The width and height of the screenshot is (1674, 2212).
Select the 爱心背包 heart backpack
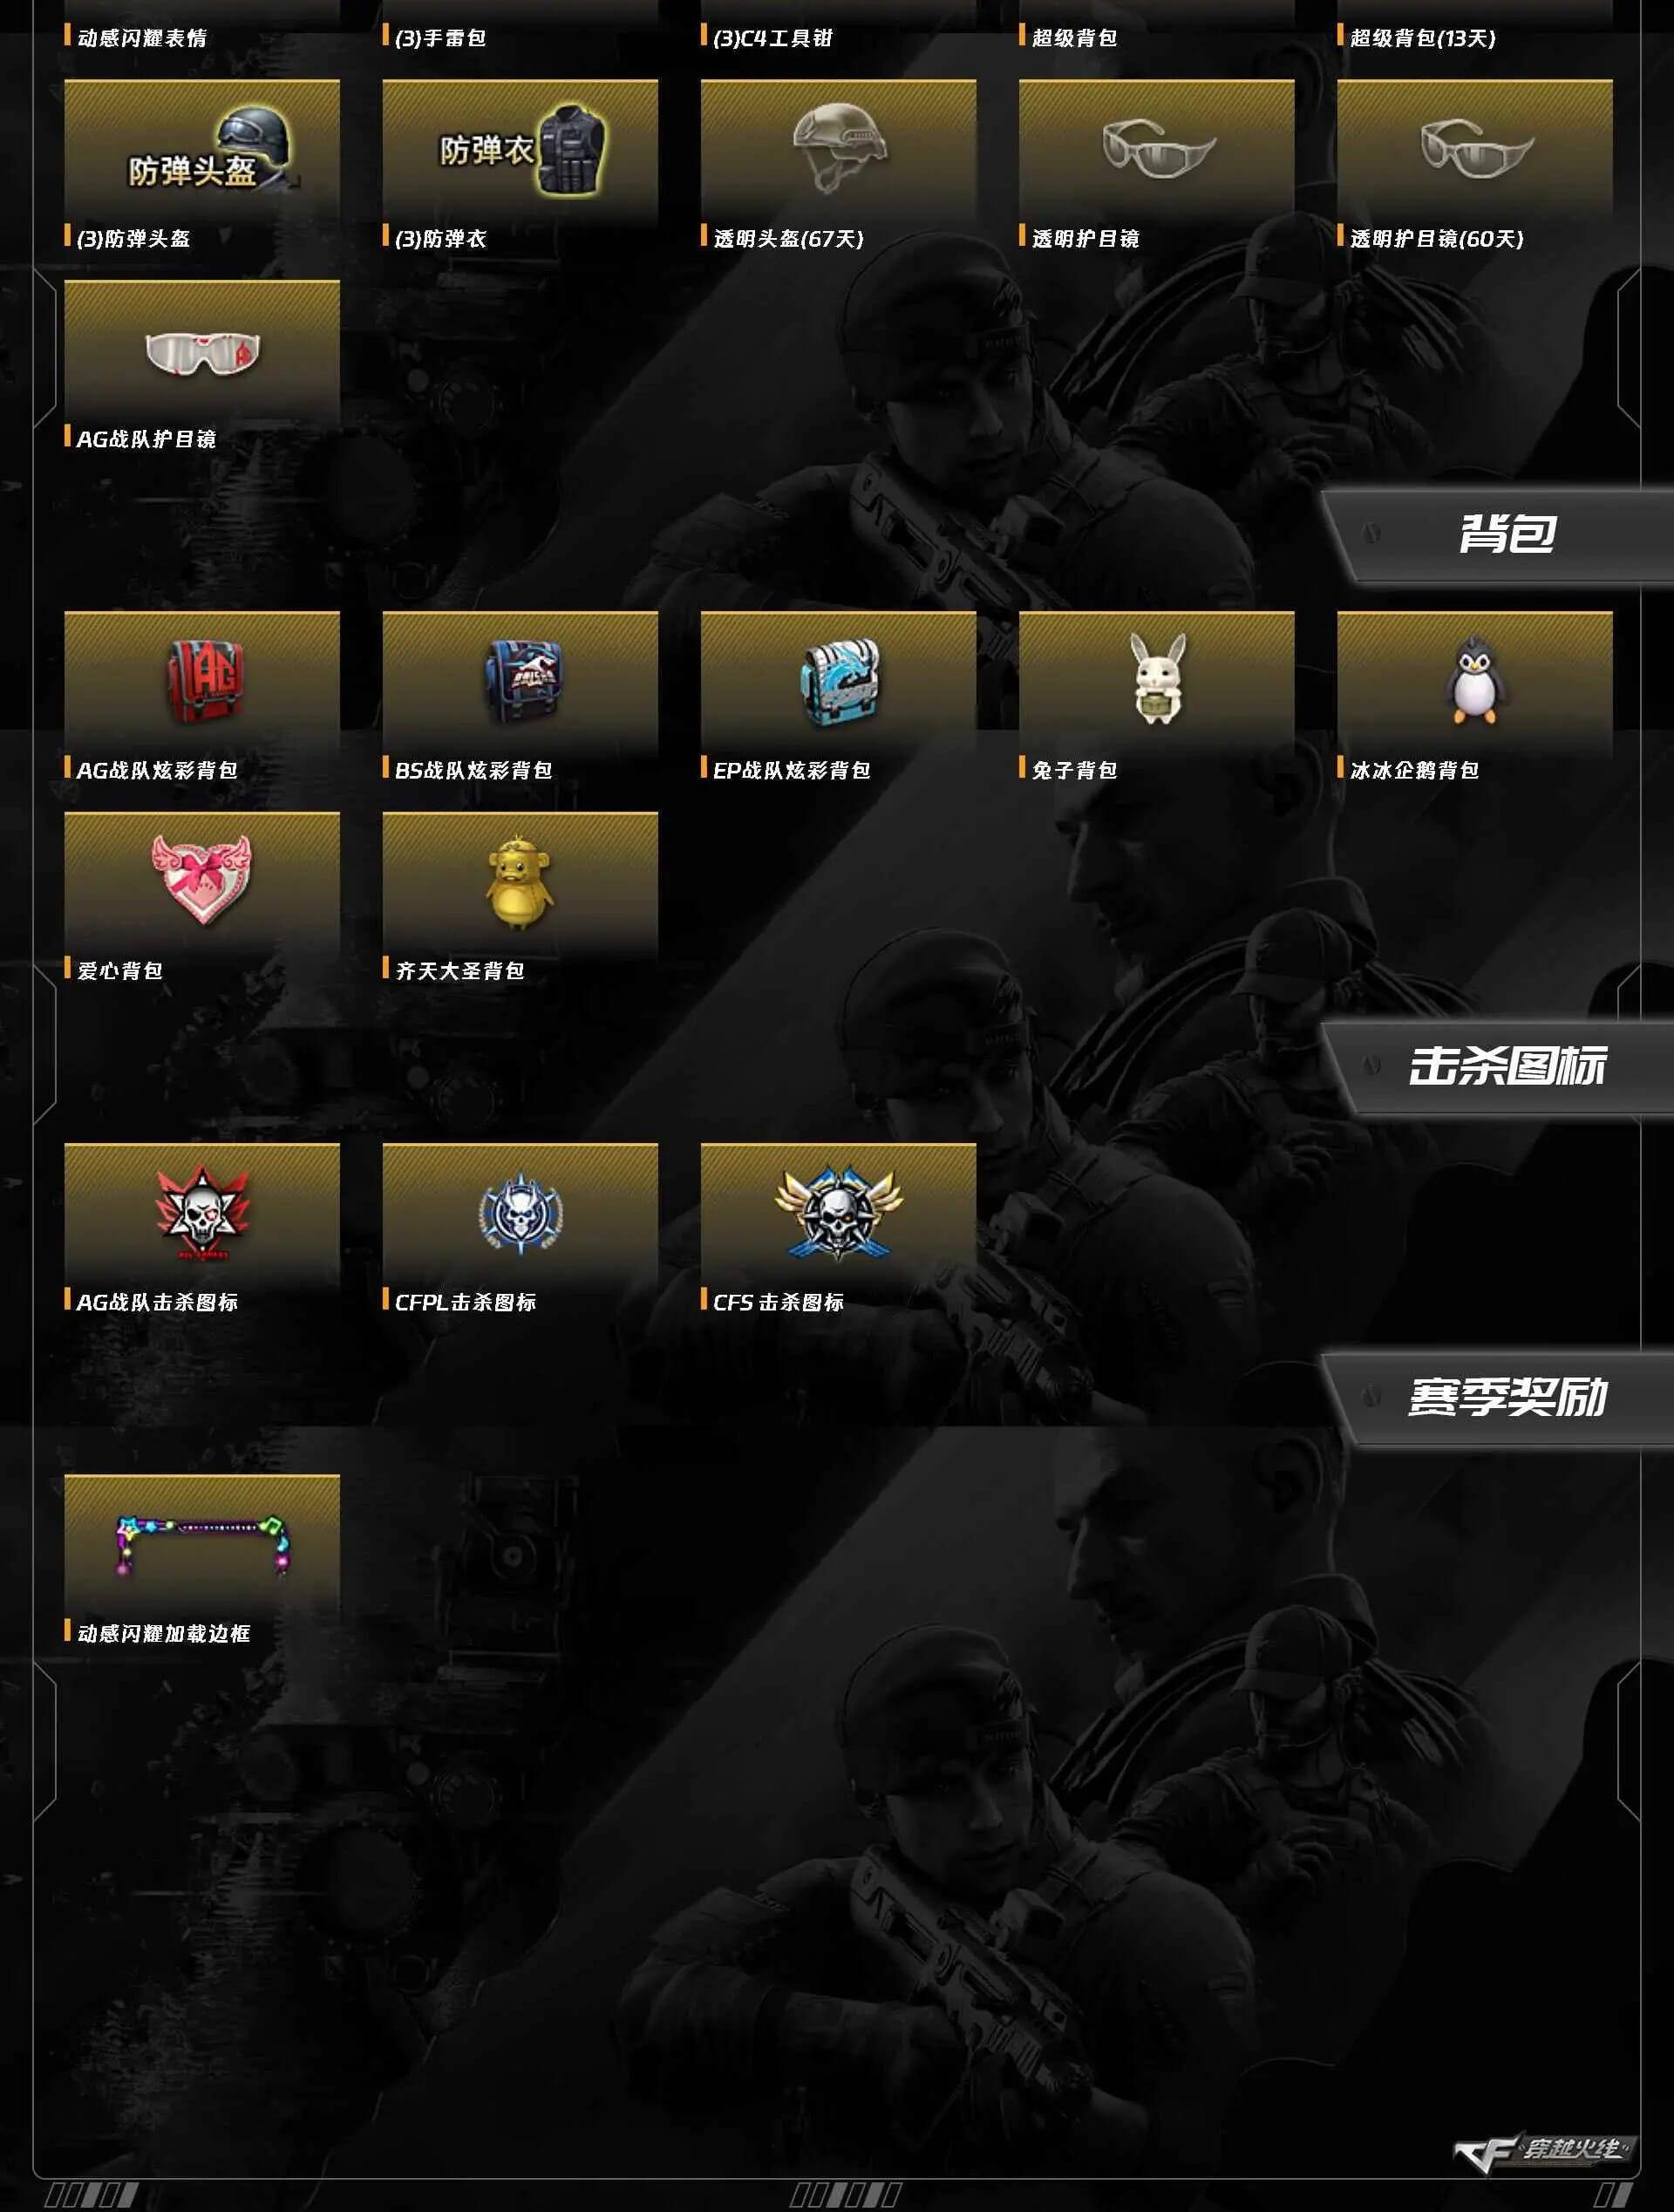coord(202,883)
